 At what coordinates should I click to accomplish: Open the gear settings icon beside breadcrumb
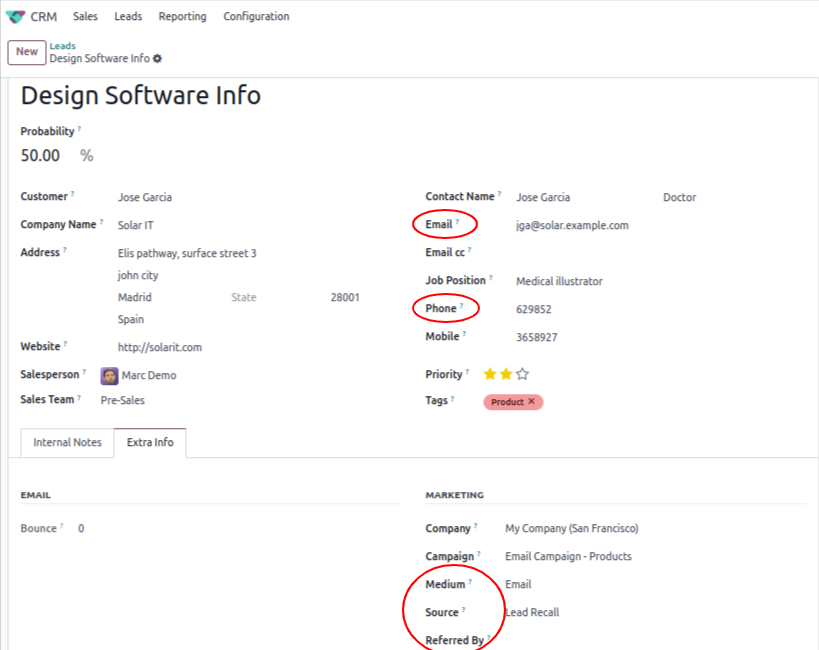pos(157,58)
